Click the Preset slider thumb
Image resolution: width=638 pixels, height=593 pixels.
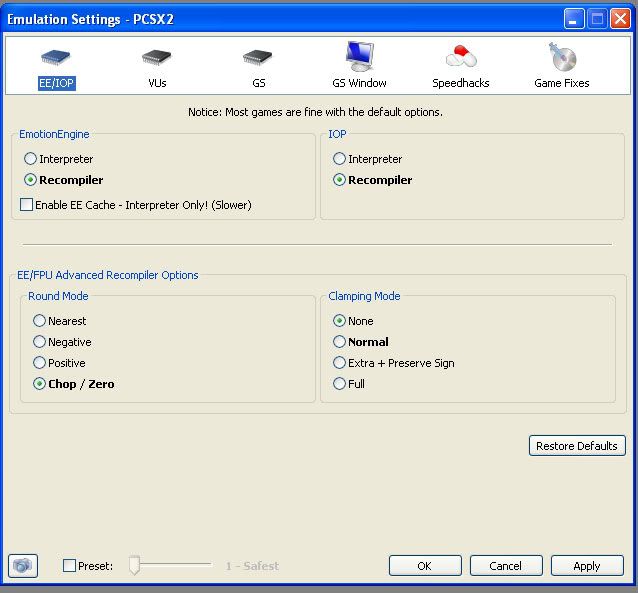click(x=134, y=565)
